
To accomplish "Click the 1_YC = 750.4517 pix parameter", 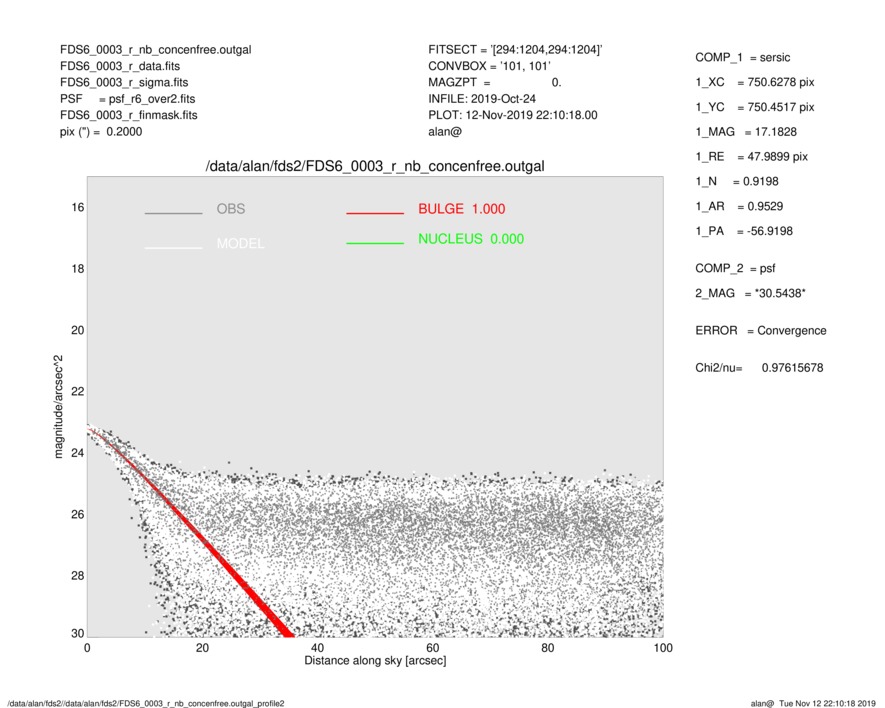I will (x=755, y=107).
